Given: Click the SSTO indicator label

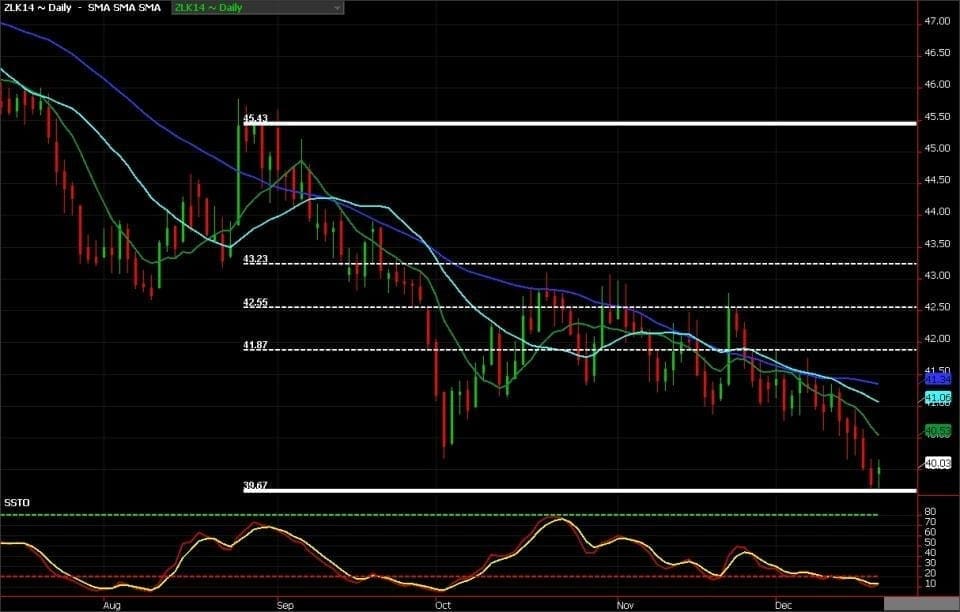Looking at the screenshot, I should 16,501.
